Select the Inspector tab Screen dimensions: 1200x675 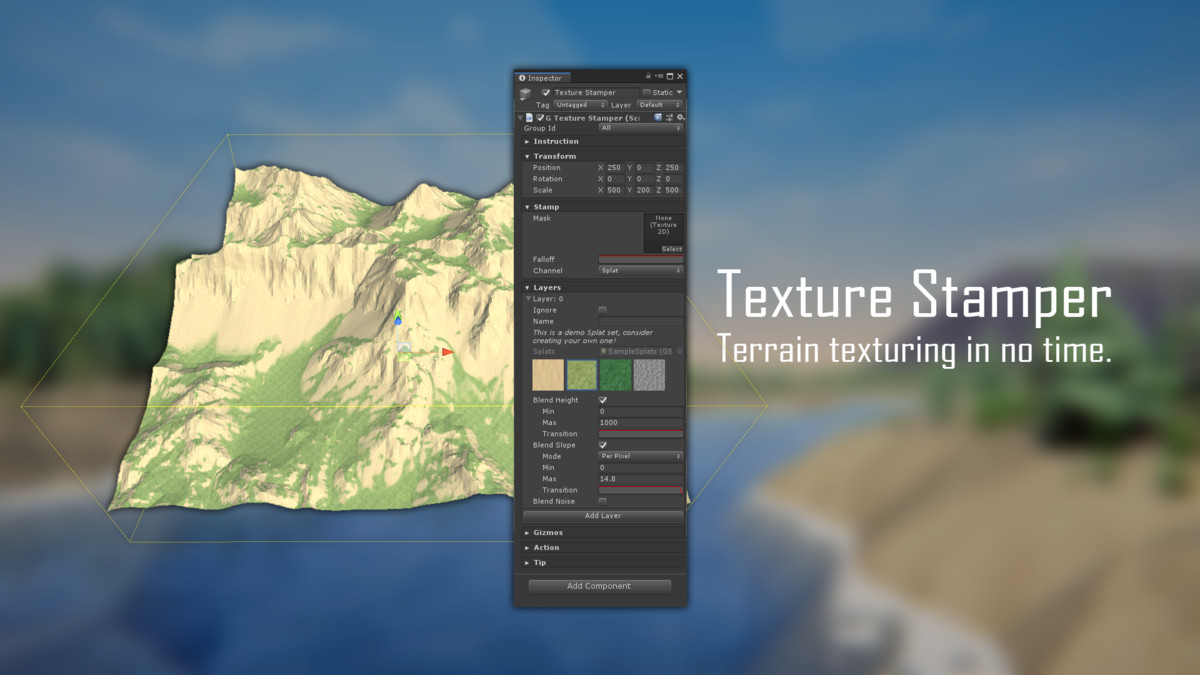(x=543, y=77)
